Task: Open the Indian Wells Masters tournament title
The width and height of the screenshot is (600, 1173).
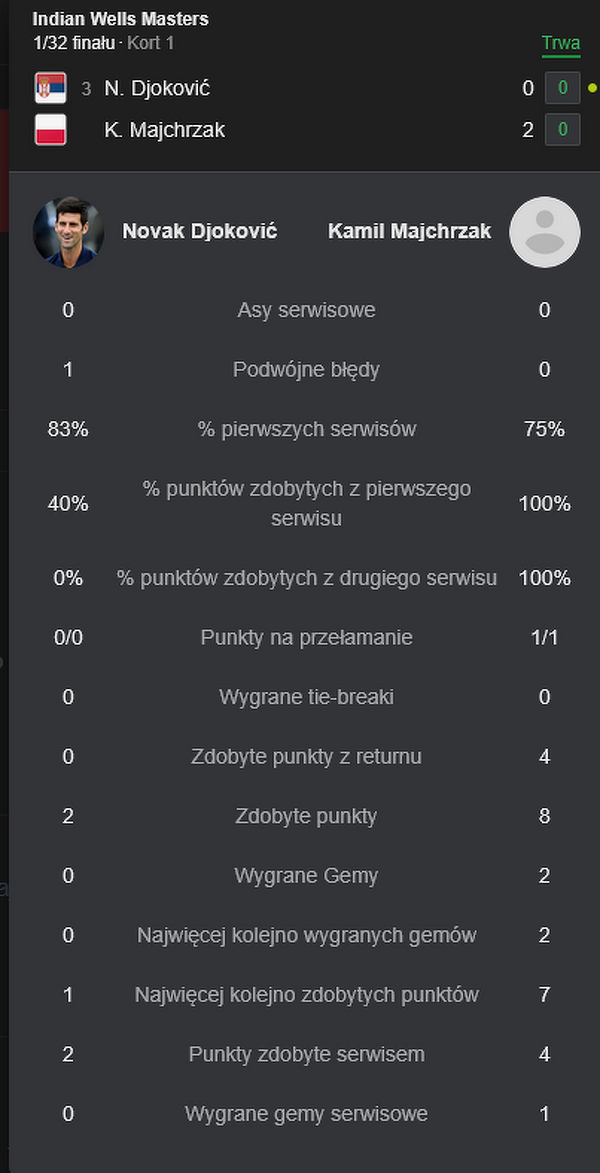Action: point(120,20)
